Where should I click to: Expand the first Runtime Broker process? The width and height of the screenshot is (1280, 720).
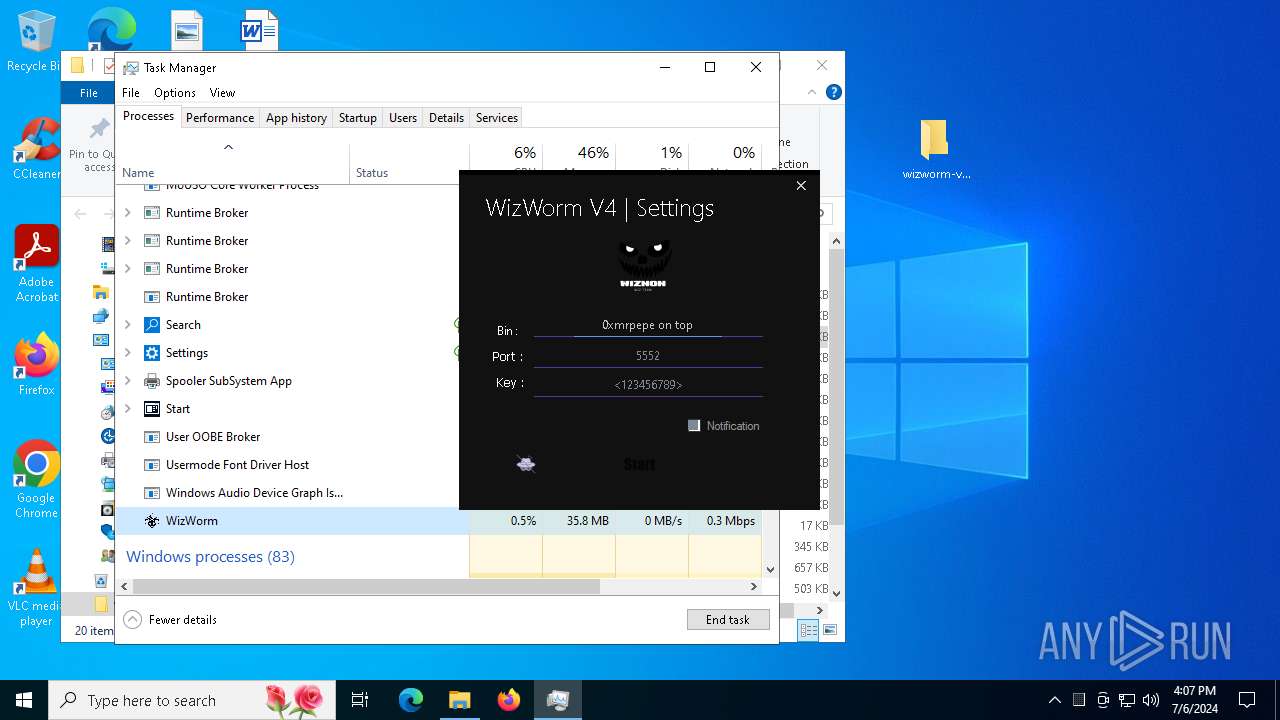click(x=127, y=213)
